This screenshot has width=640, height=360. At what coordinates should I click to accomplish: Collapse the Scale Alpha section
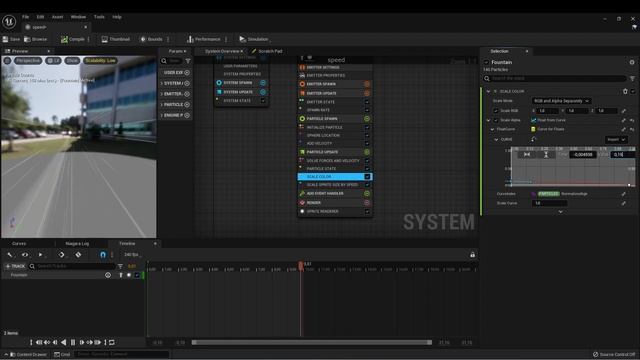tap(489, 120)
